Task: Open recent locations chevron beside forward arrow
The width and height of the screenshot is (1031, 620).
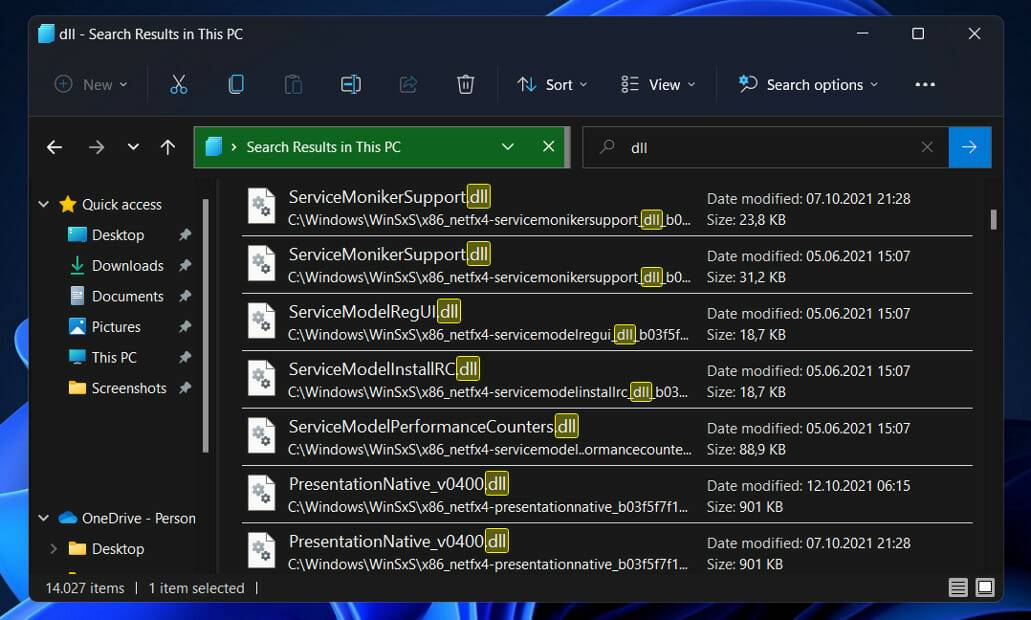Action: coord(133,147)
